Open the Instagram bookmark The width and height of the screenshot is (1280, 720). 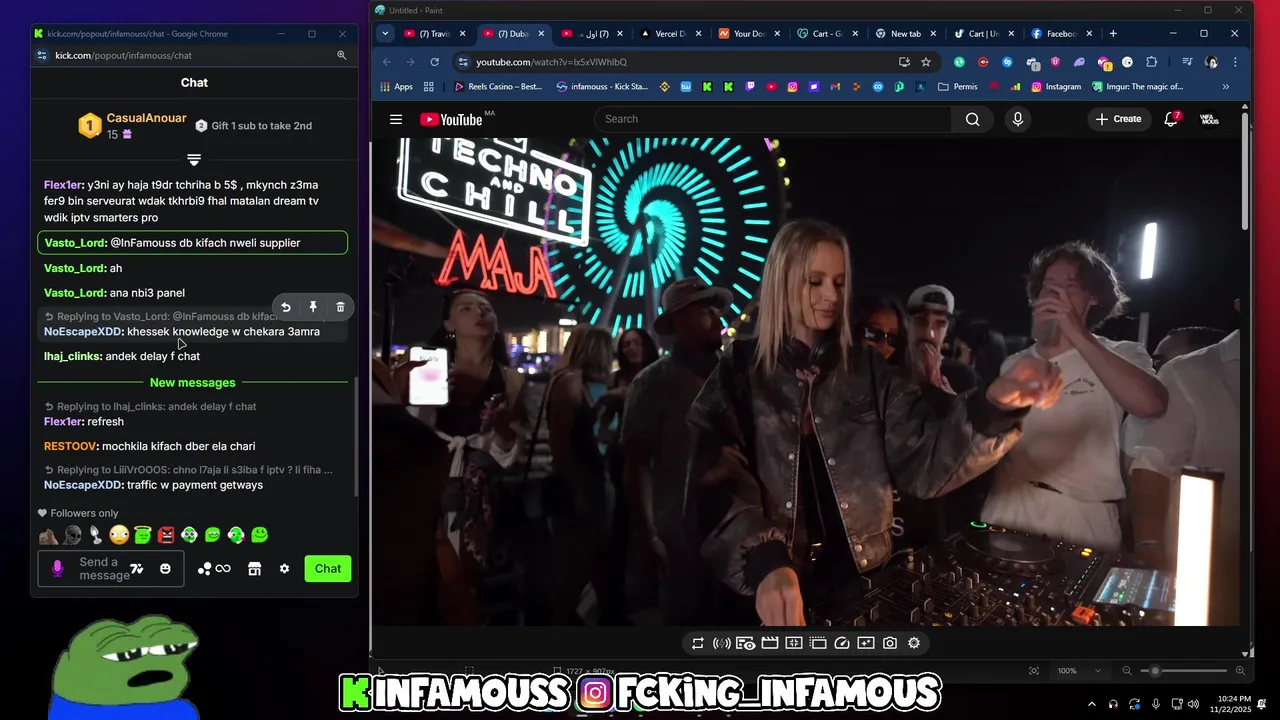[1056, 87]
